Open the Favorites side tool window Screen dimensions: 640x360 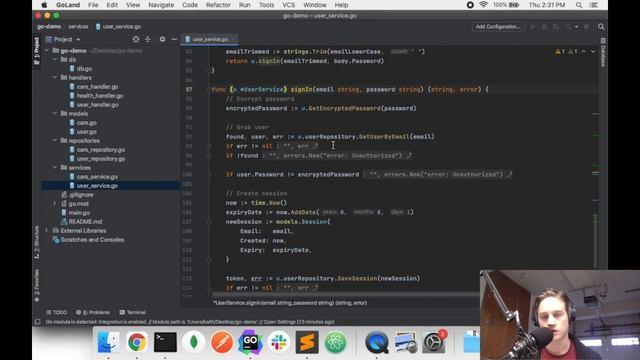[x=36, y=285]
